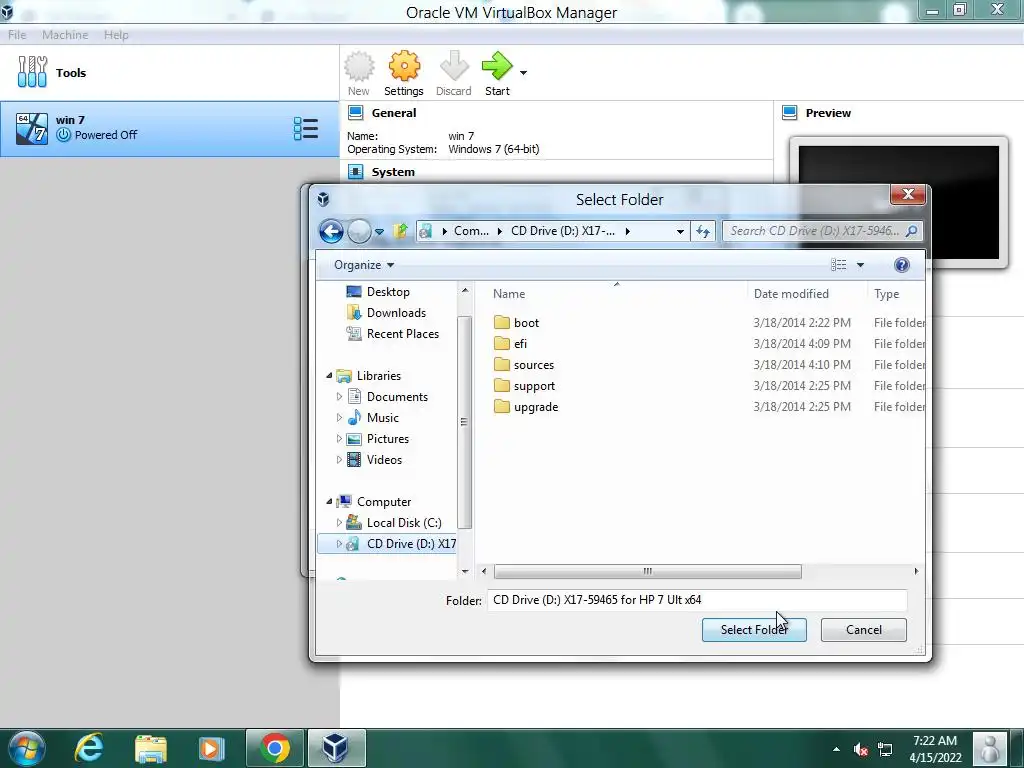Expand the Documents library node
The height and width of the screenshot is (768, 1024).
339,396
